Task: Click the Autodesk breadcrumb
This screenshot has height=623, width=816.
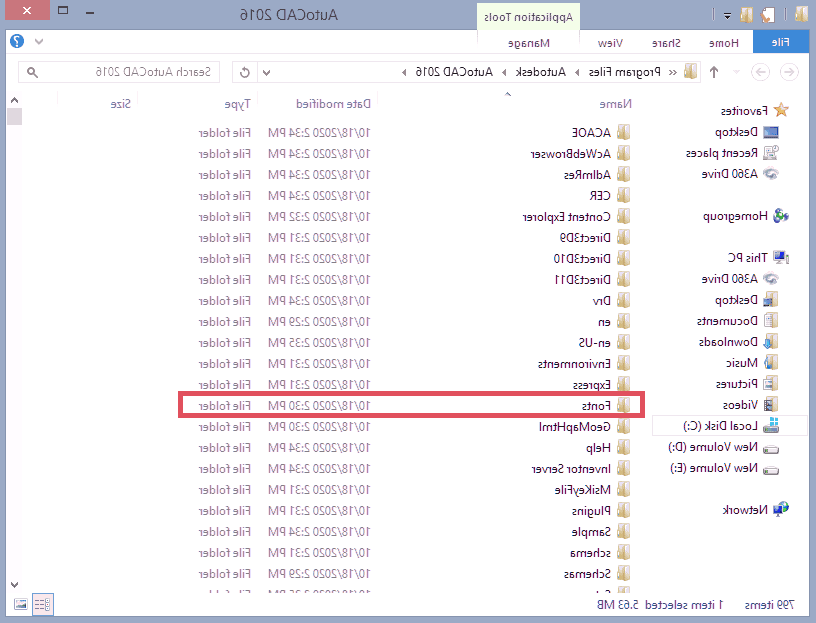Action: (541, 72)
